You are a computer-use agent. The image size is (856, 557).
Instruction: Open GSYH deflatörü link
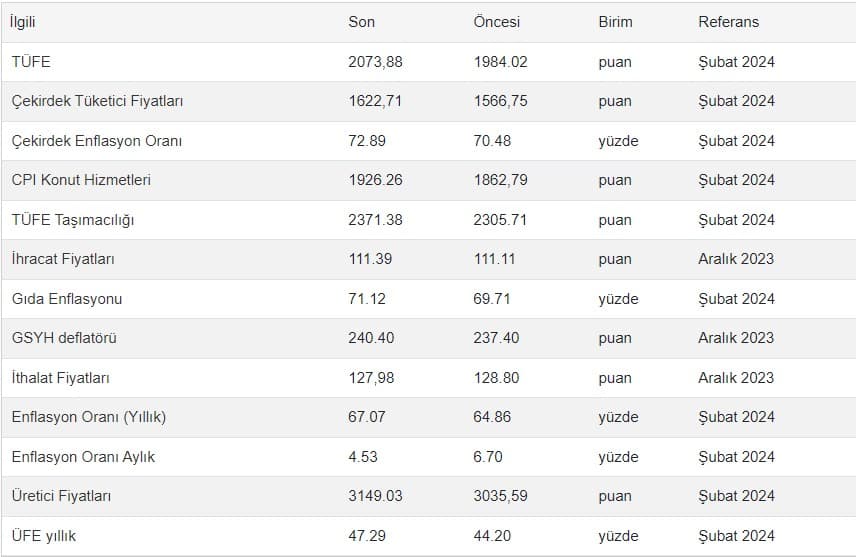64,338
